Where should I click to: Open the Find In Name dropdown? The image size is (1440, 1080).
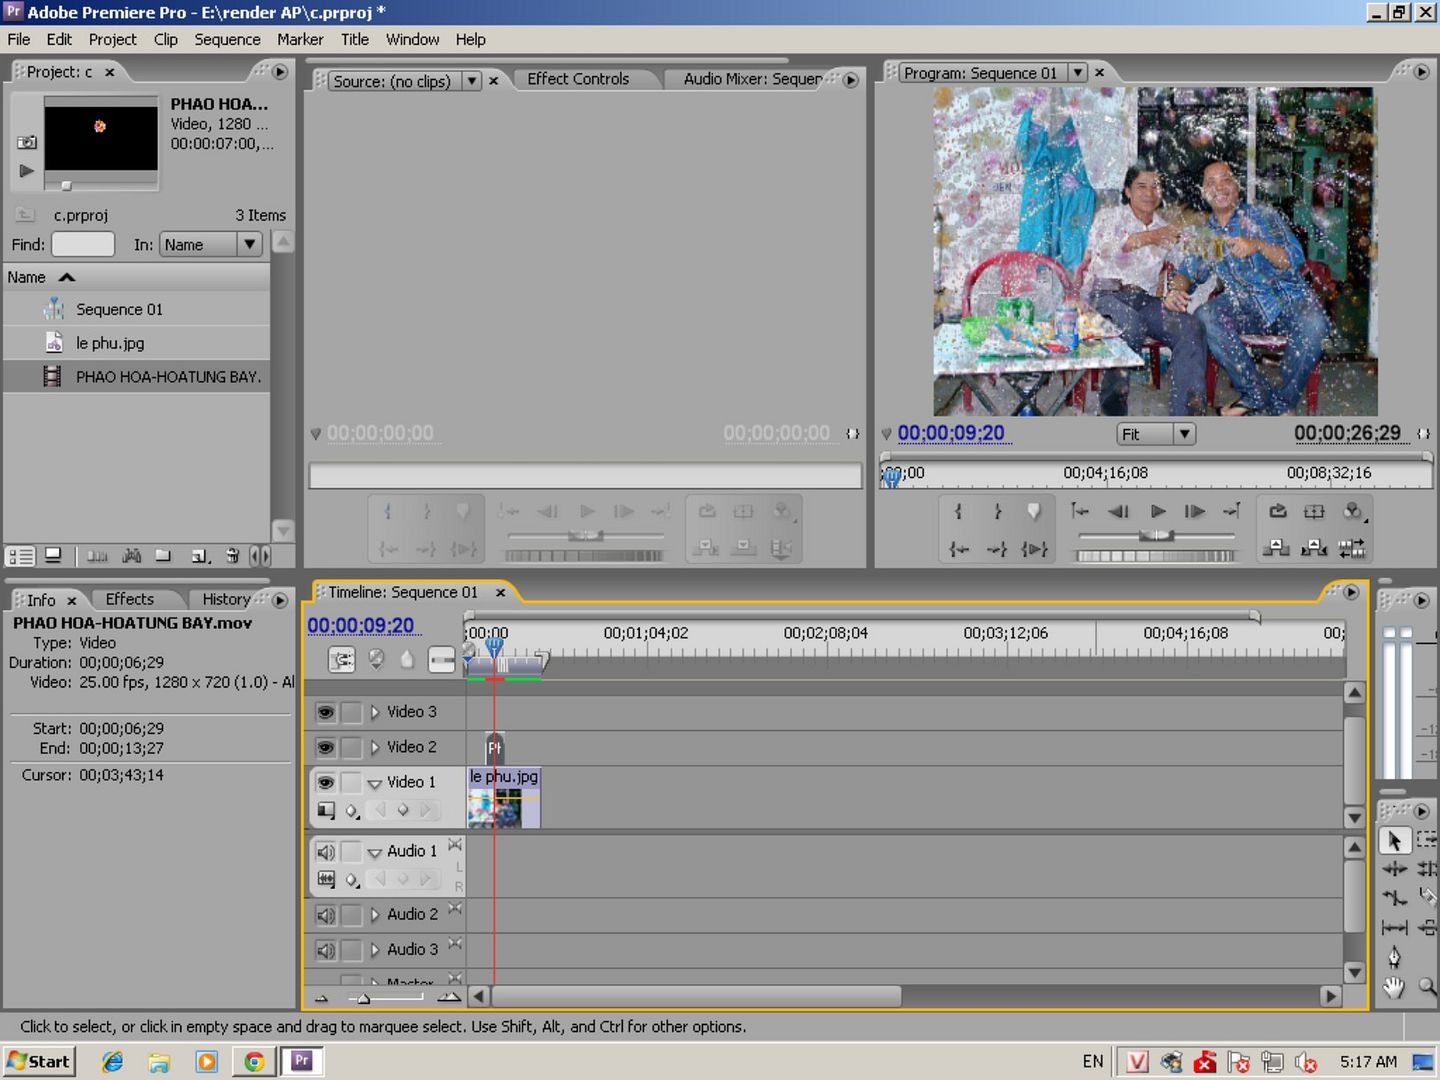250,244
